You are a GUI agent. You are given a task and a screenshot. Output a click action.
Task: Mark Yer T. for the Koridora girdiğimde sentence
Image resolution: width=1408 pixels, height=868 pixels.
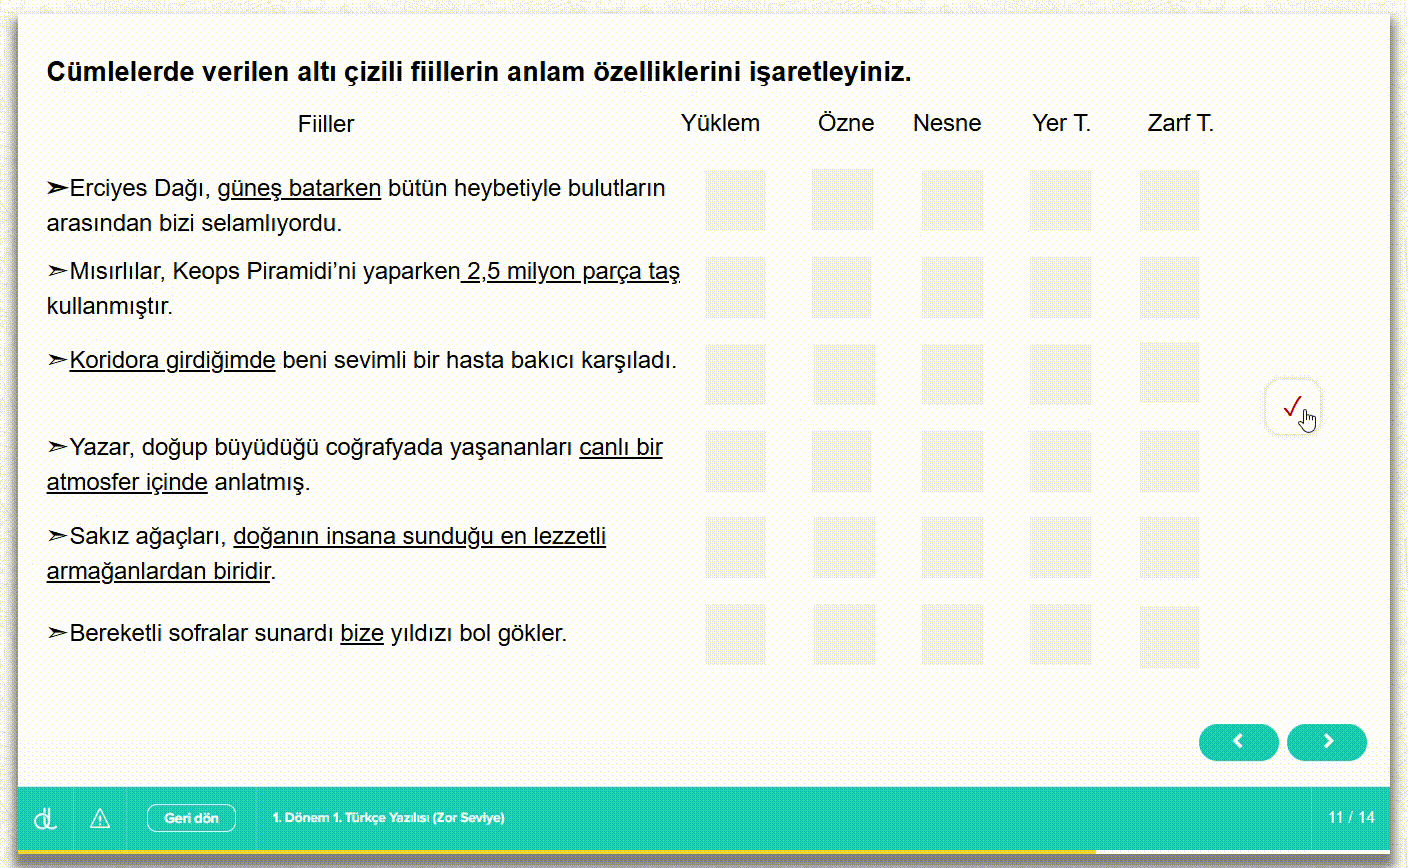1062,374
